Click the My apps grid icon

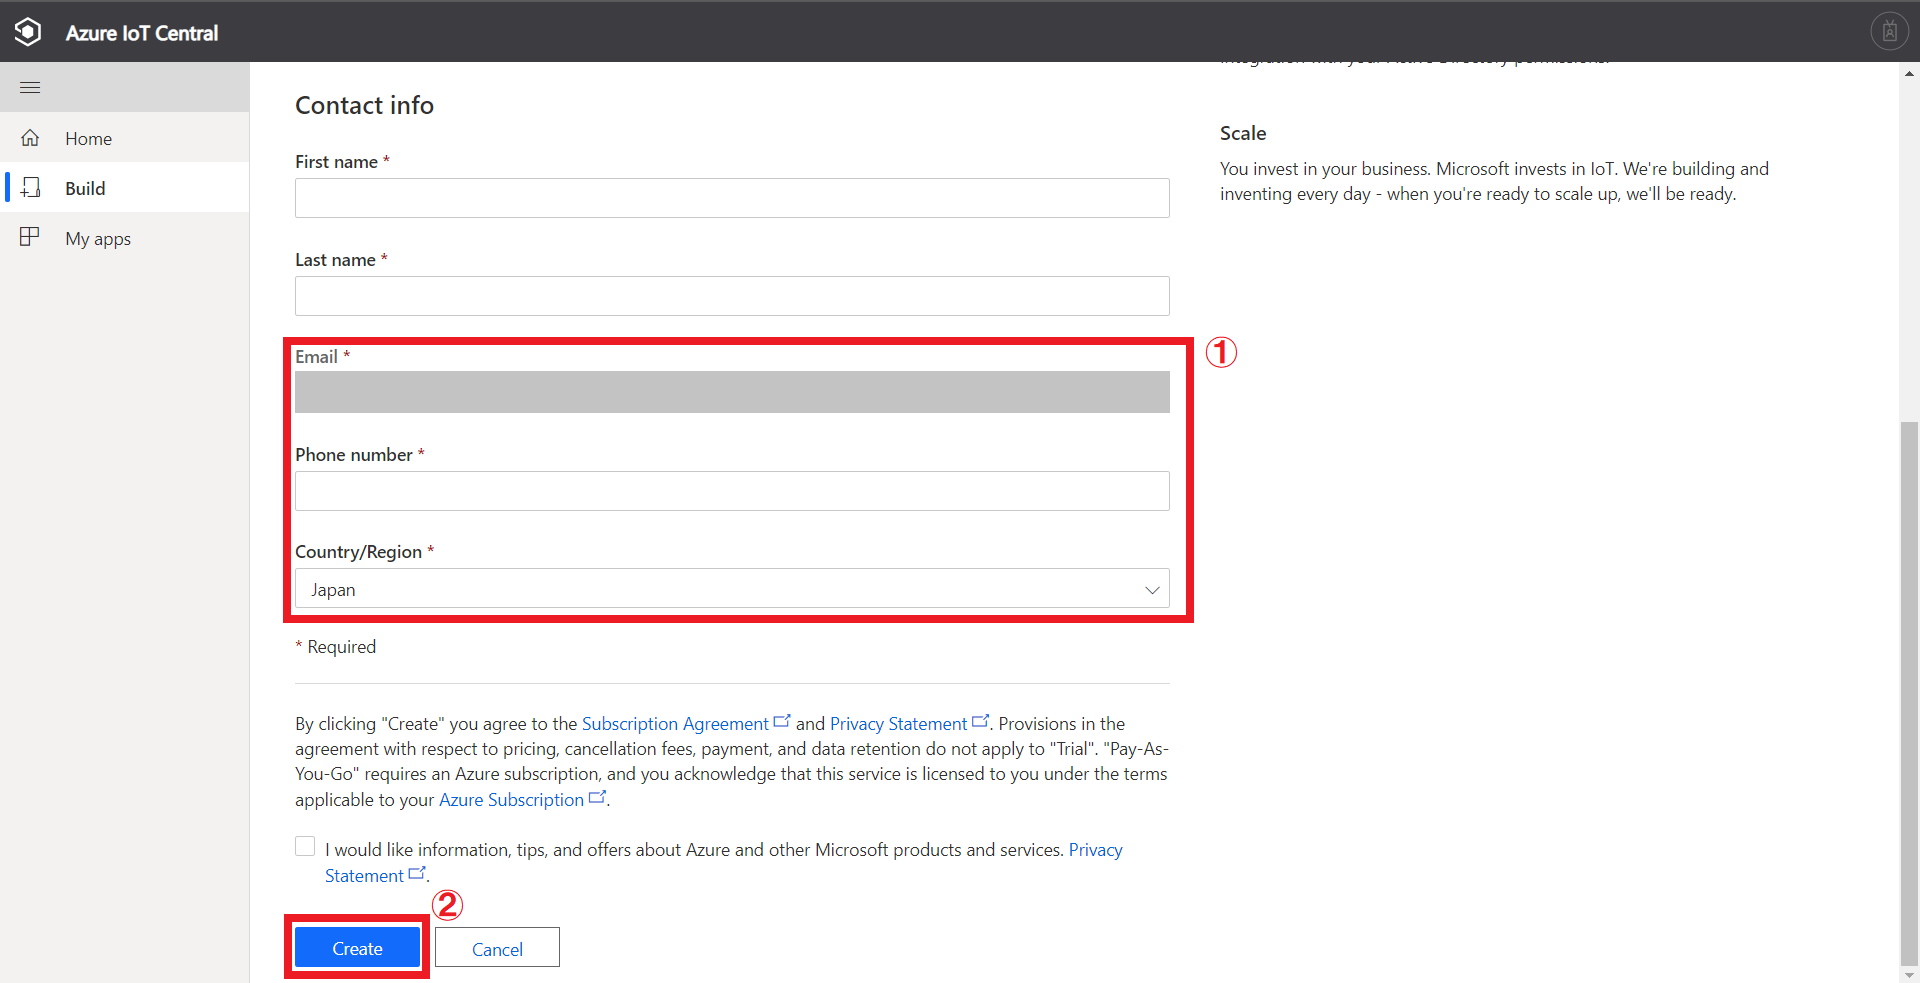click(x=30, y=237)
